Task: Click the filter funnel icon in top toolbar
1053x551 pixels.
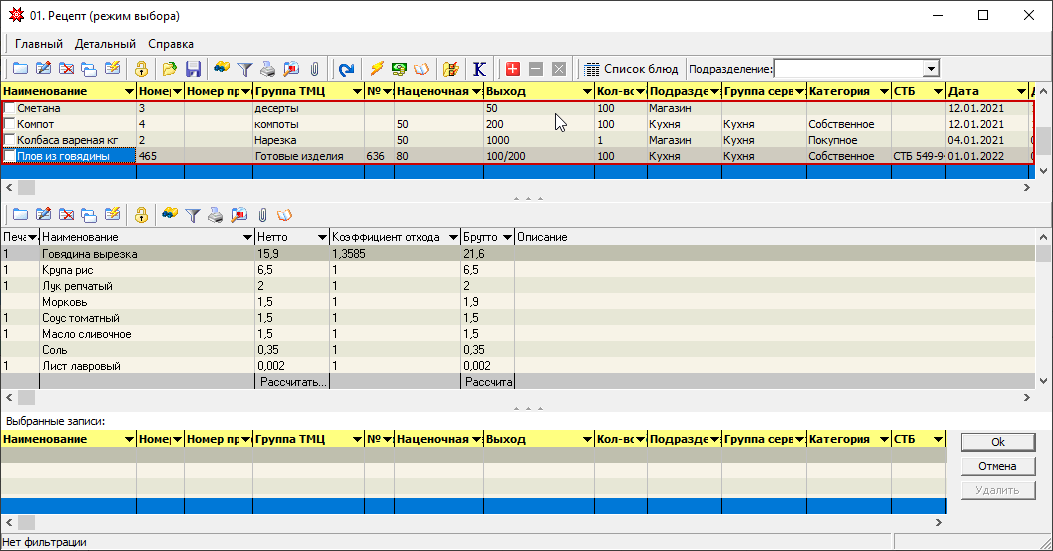Action: pos(244,69)
